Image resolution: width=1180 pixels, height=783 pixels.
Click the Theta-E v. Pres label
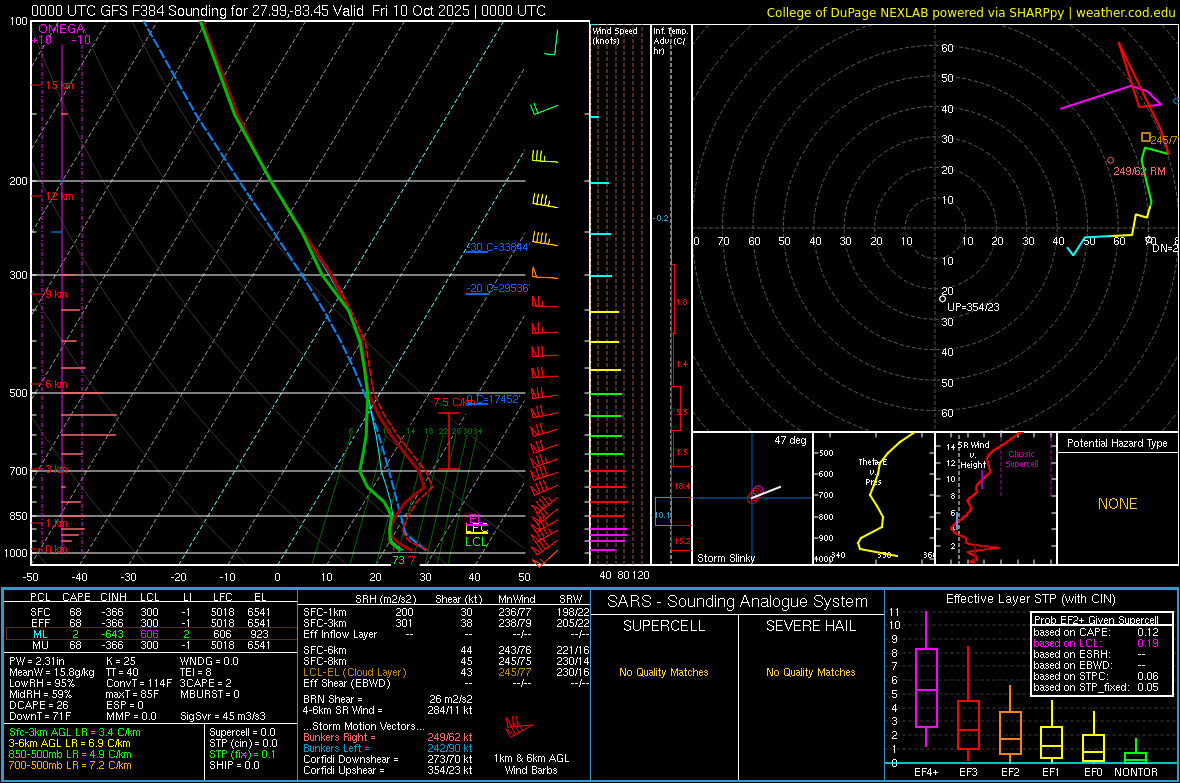(x=873, y=471)
